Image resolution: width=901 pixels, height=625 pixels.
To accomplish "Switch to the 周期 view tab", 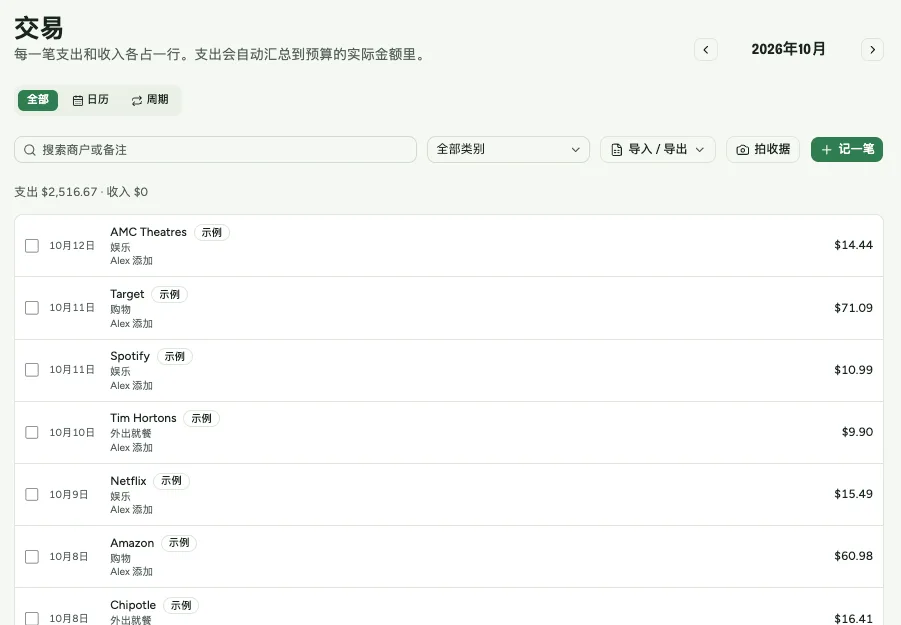I will 149,100.
